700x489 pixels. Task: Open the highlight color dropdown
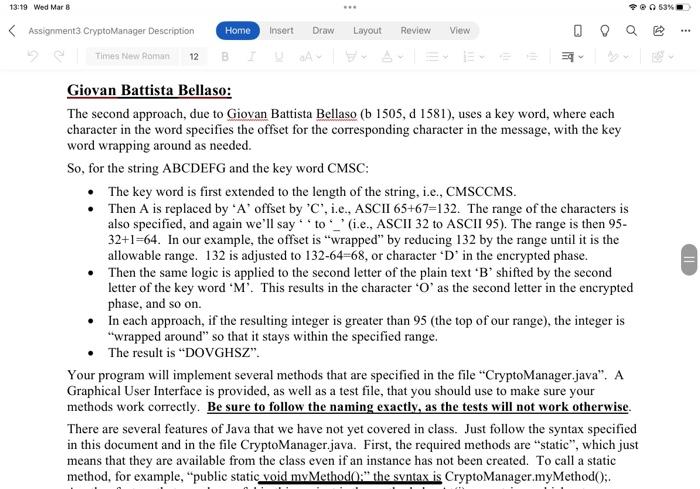356,57
